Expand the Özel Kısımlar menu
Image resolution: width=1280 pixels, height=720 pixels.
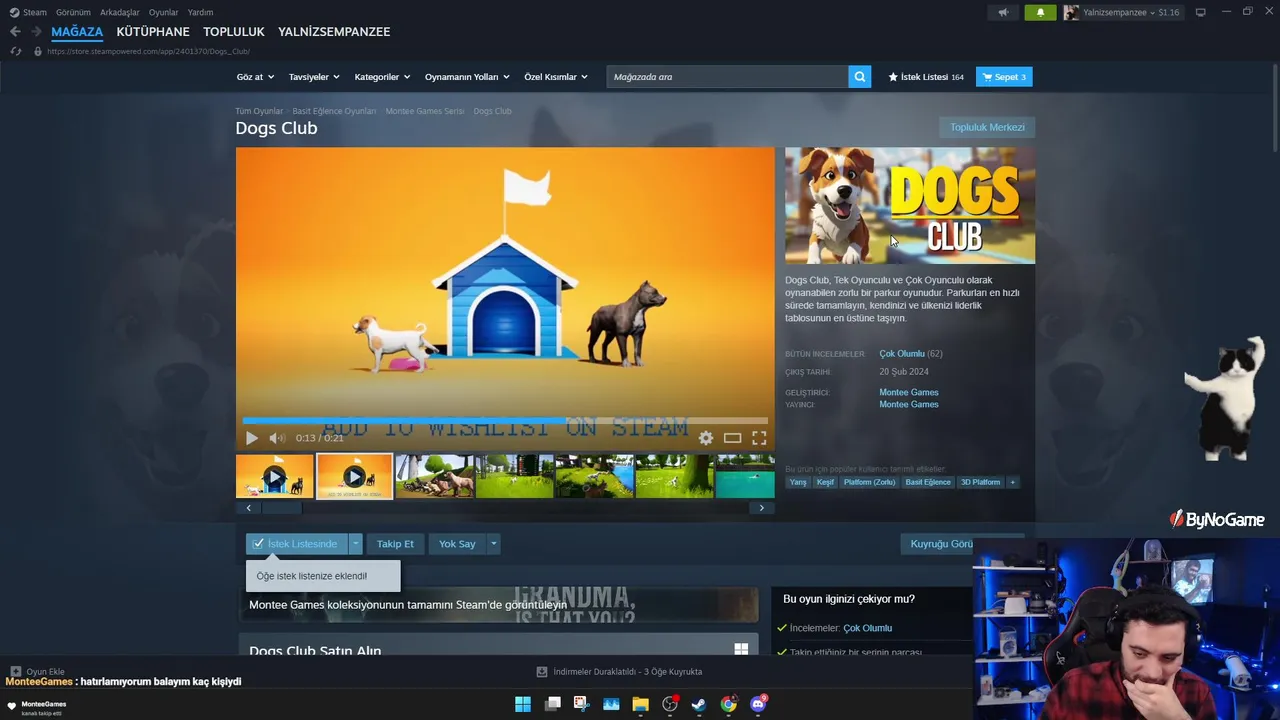click(556, 77)
